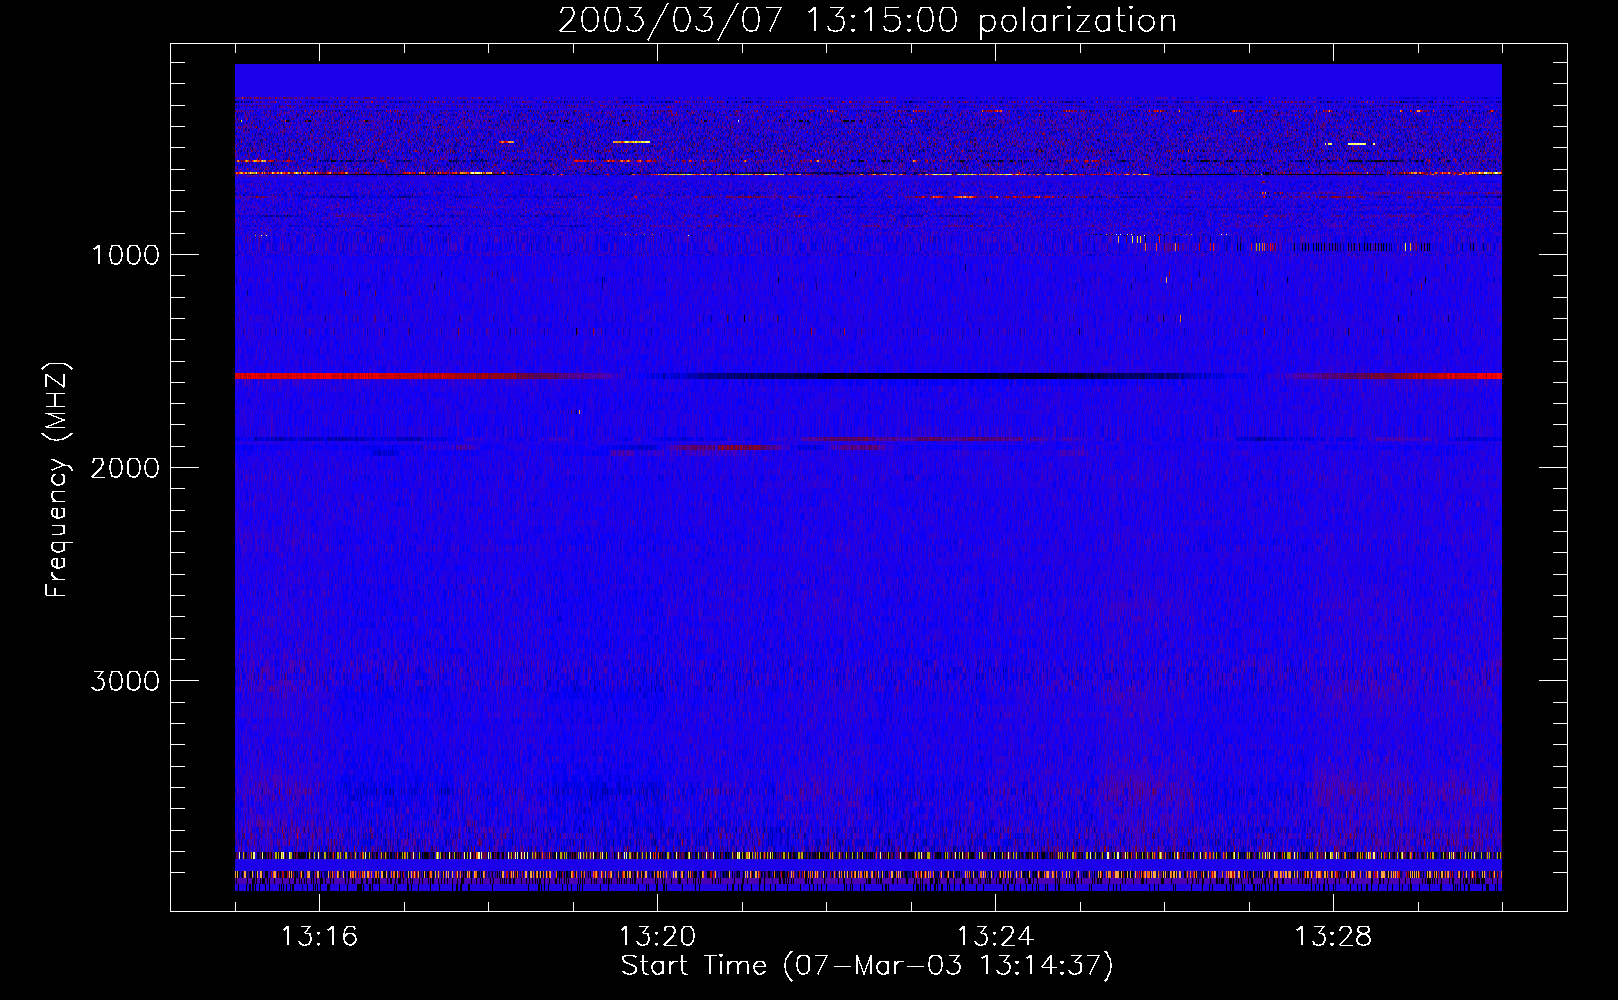Click the 13:20 time tick label
The height and width of the screenshot is (1000, 1618).
click(x=657, y=936)
